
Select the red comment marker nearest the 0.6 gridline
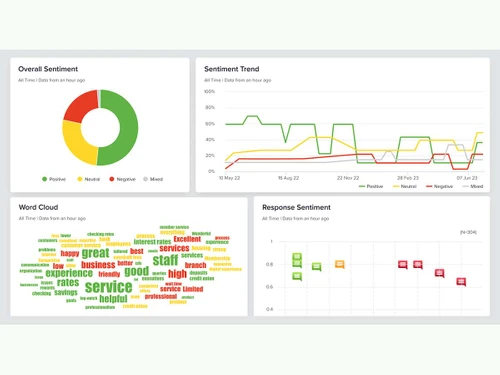tap(461, 282)
